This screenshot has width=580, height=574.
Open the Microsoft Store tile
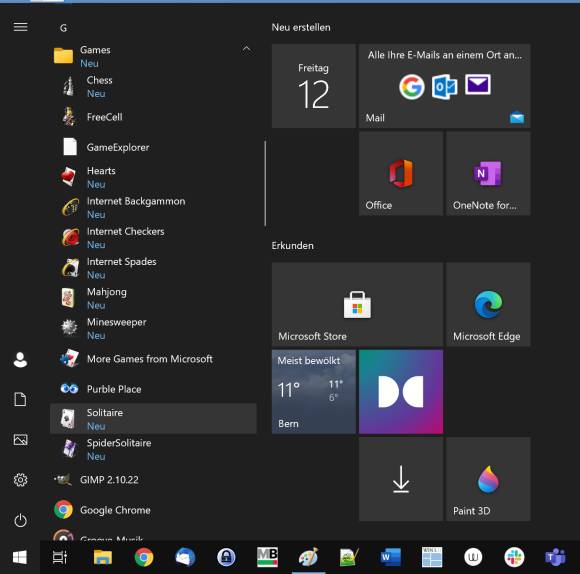[x=357, y=305]
